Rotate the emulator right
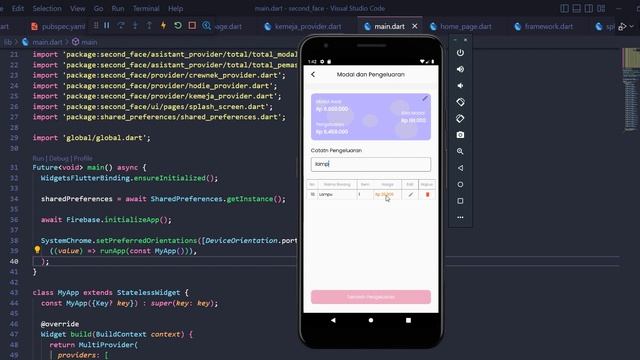640x360 pixels. (460, 118)
